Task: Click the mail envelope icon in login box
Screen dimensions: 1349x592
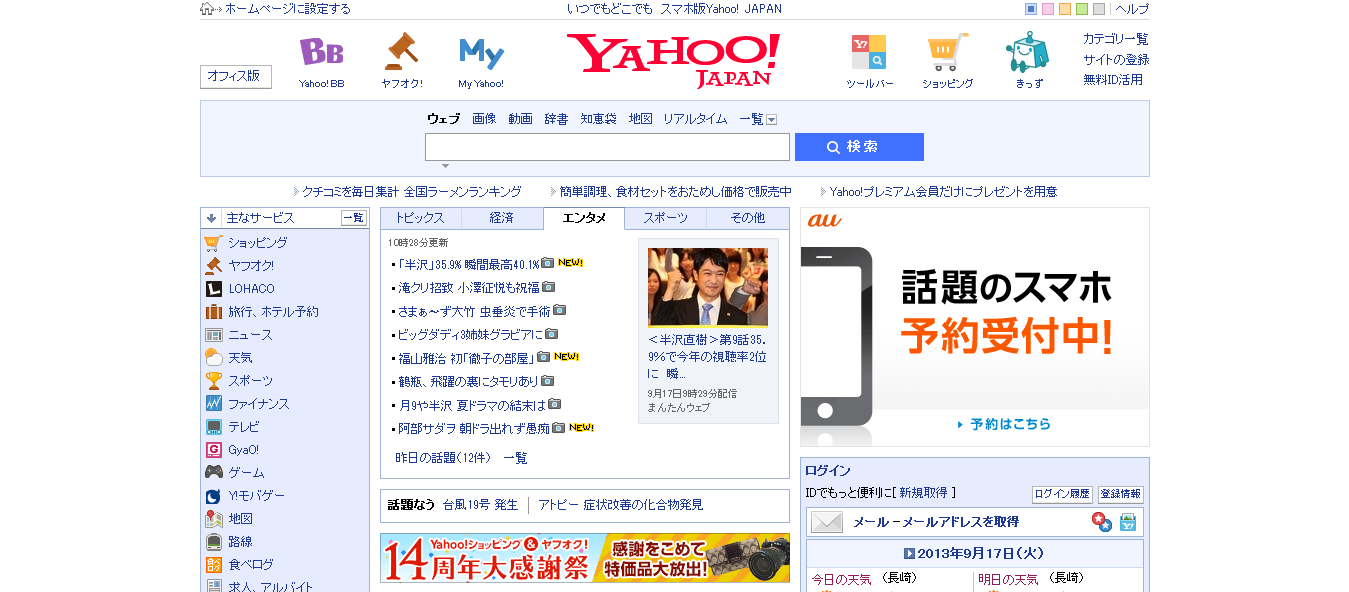Action: click(x=827, y=522)
